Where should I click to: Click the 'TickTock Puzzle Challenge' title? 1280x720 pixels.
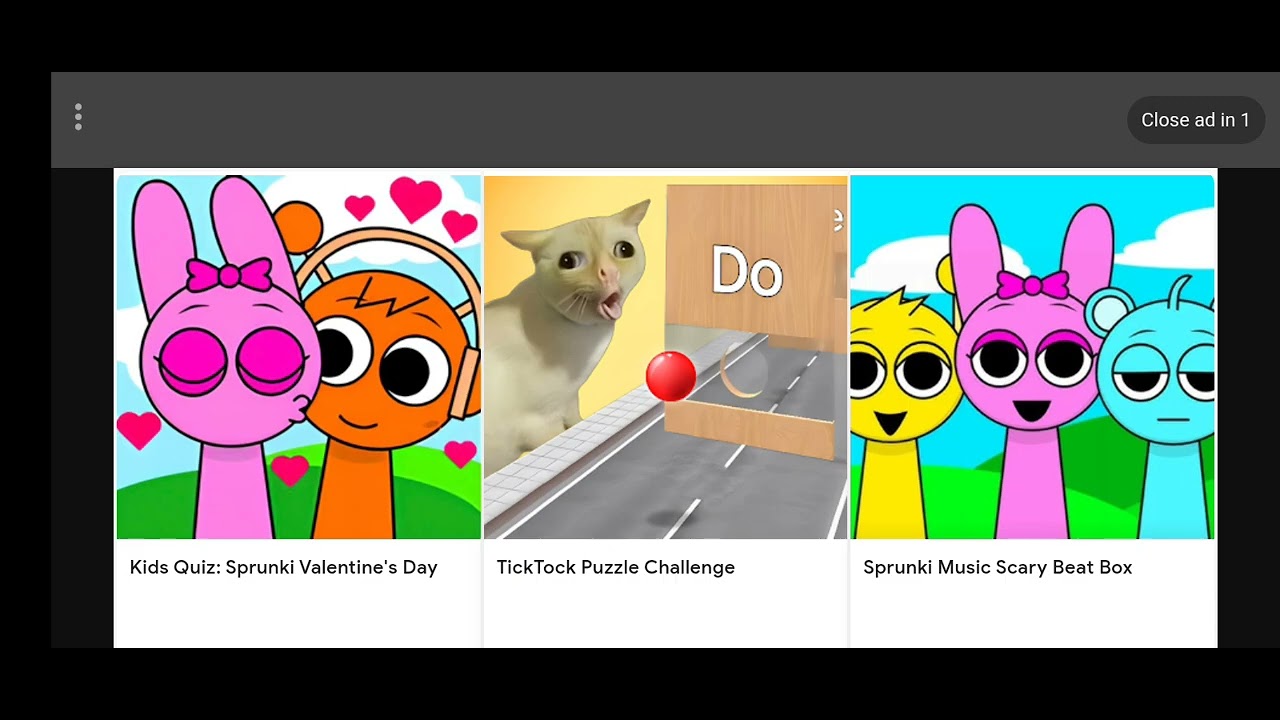(616, 567)
